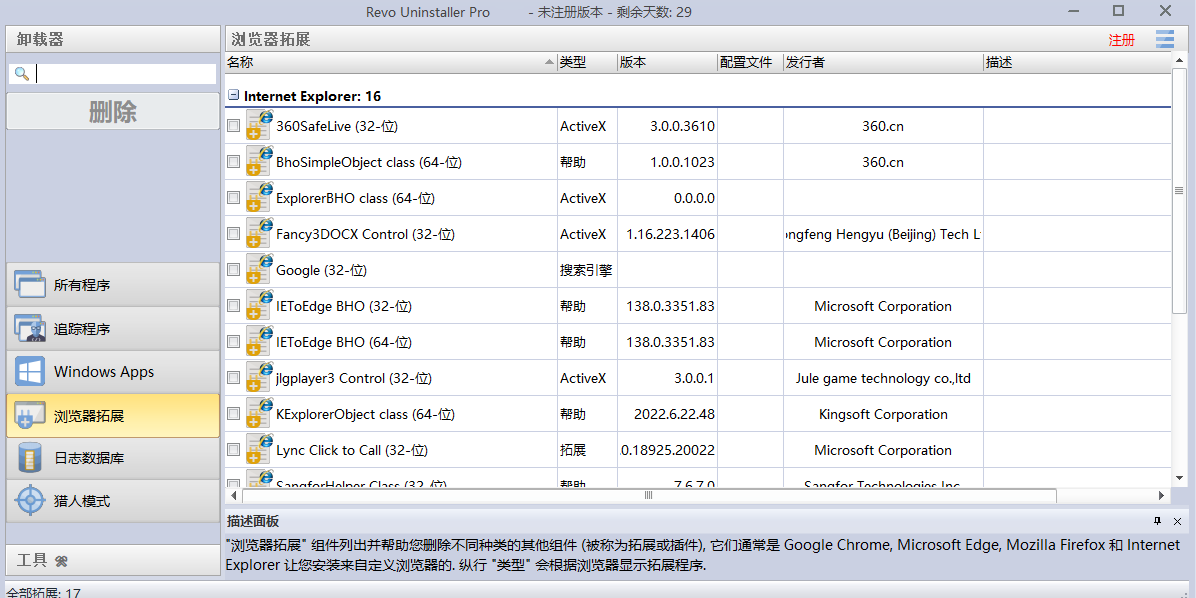
Task: Pin the 描述面板 panel using pin icon
Action: (x=1157, y=521)
